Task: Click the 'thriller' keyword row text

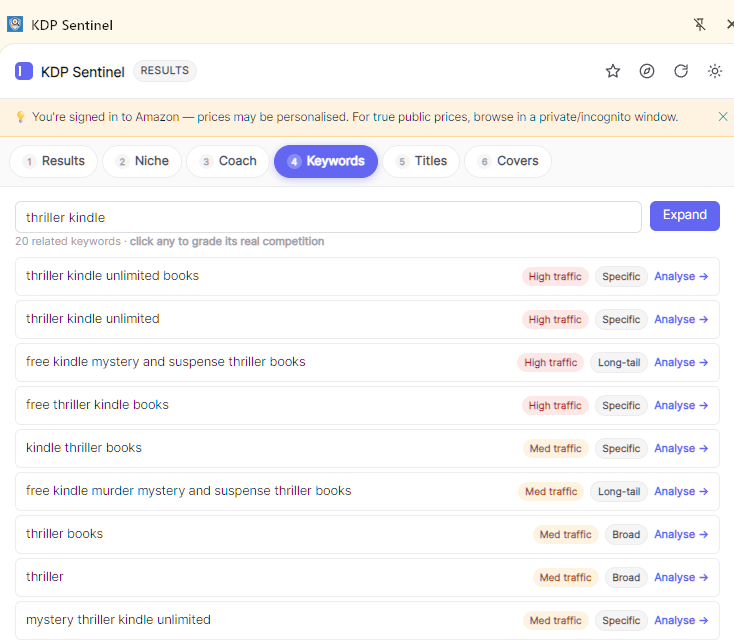Action: (x=44, y=577)
